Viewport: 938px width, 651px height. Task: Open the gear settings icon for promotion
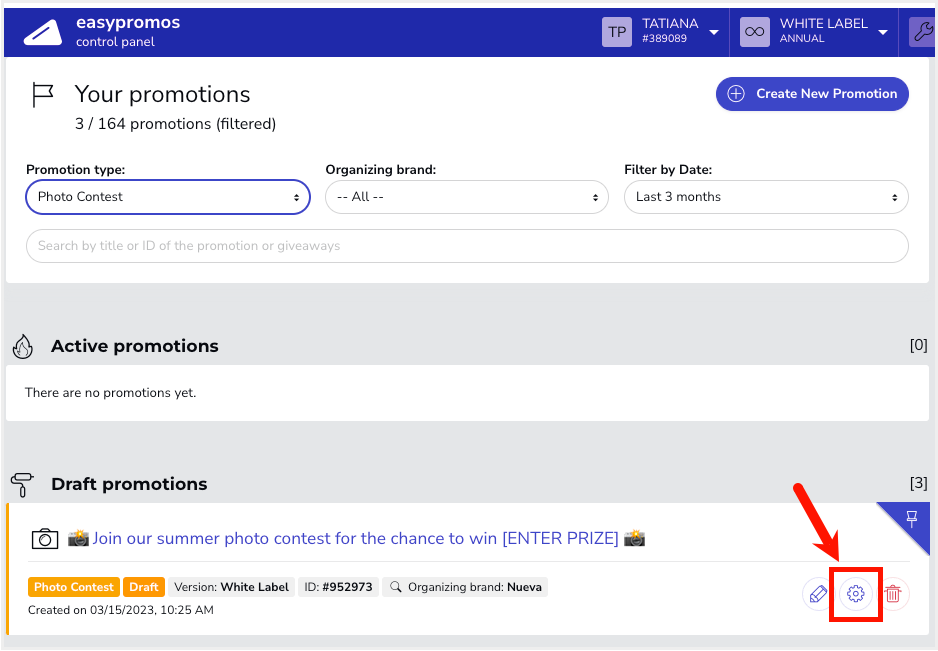pos(855,594)
